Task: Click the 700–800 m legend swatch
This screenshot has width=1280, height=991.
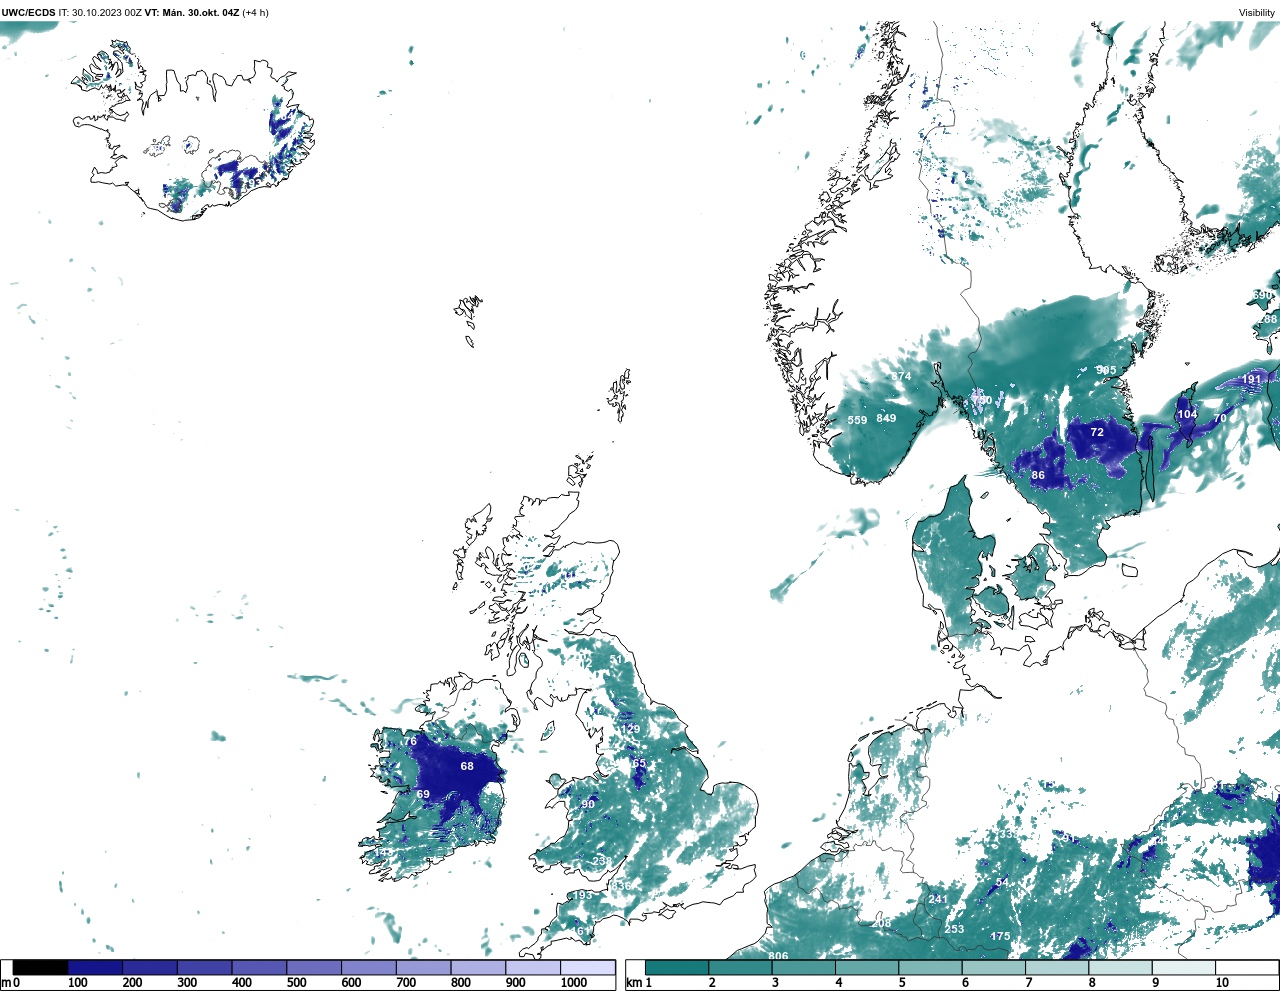Action: (x=423, y=967)
